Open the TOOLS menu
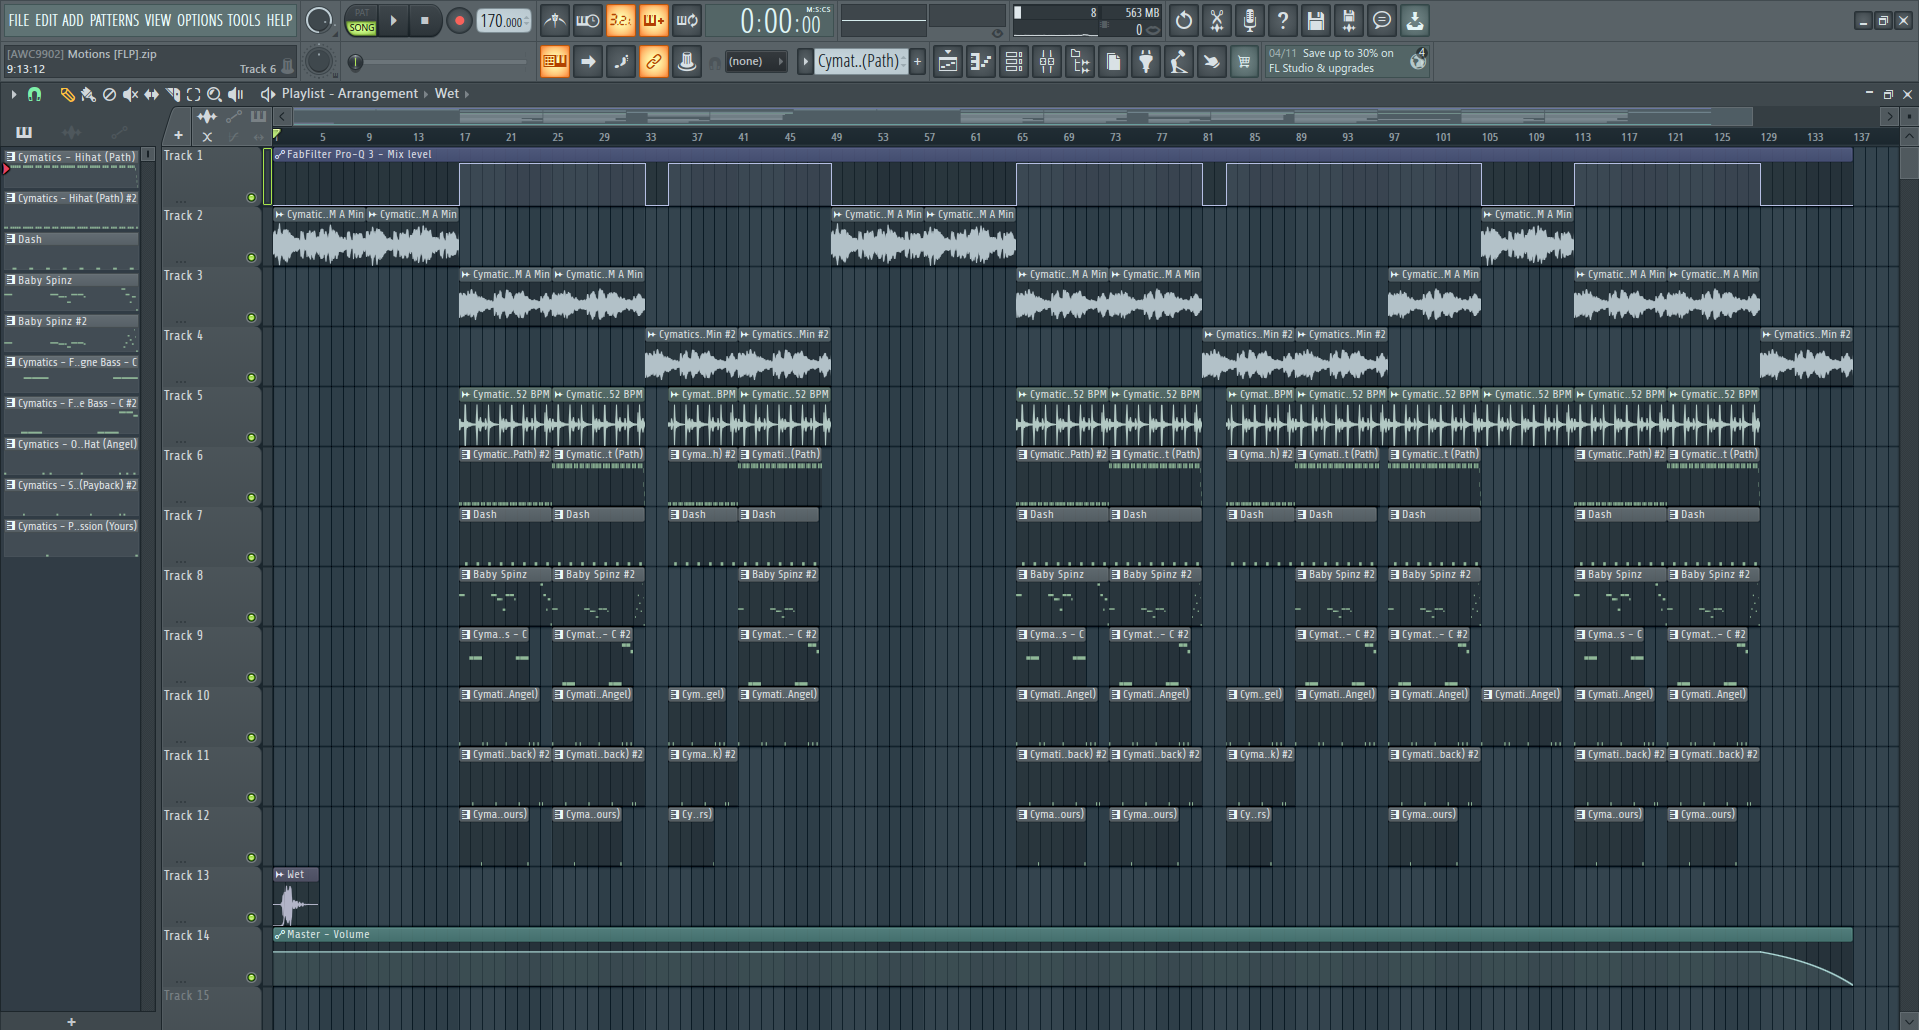Image resolution: width=1919 pixels, height=1030 pixels. coord(244,20)
